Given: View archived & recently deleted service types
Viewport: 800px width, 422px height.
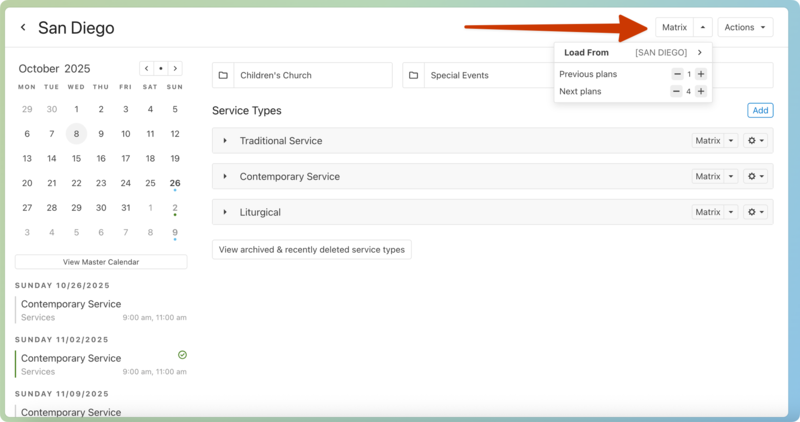Looking at the screenshot, I should pyautogui.click(x=311, y=249).
